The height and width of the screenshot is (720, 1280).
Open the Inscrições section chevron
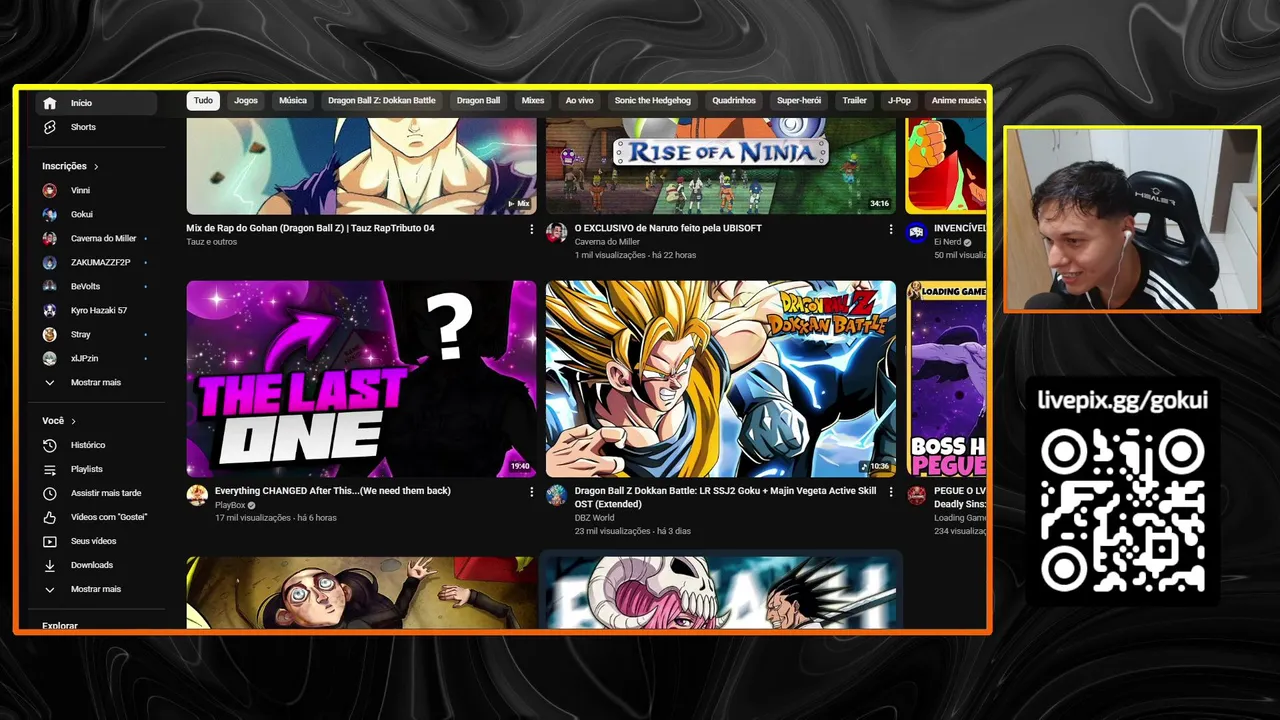tap(96, 166)
